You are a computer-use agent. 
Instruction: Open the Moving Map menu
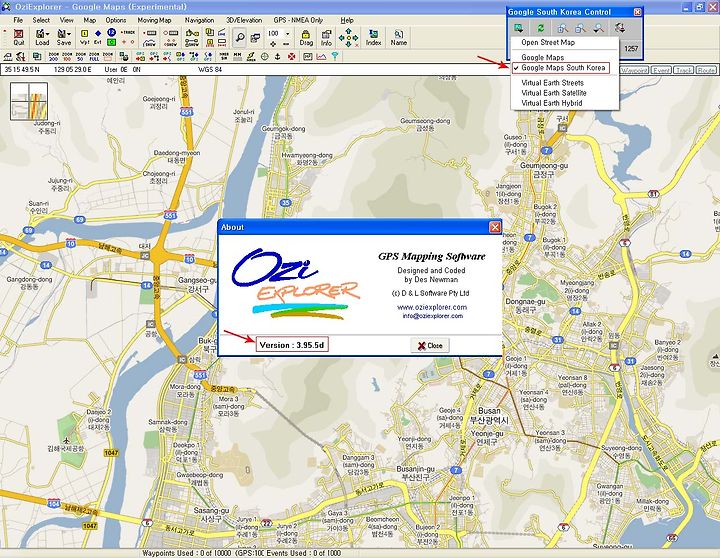click(154, 20)
